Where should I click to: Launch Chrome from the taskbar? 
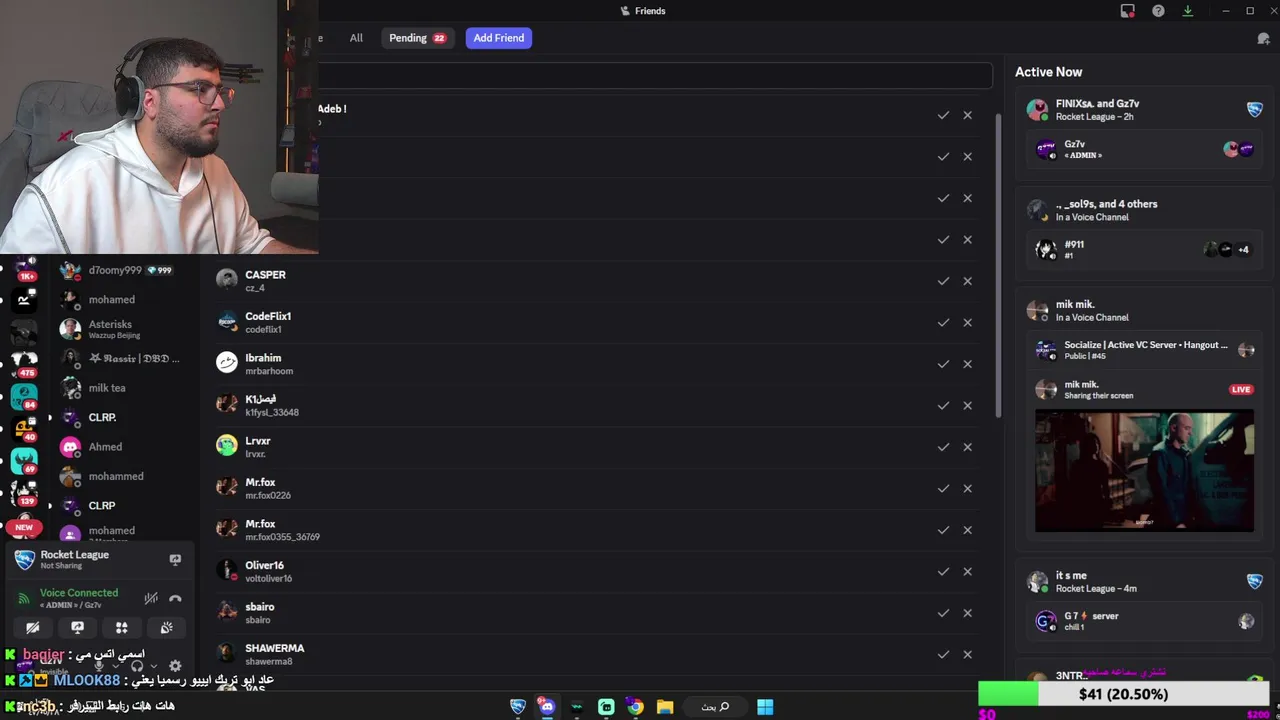click(x=635, y=707)
